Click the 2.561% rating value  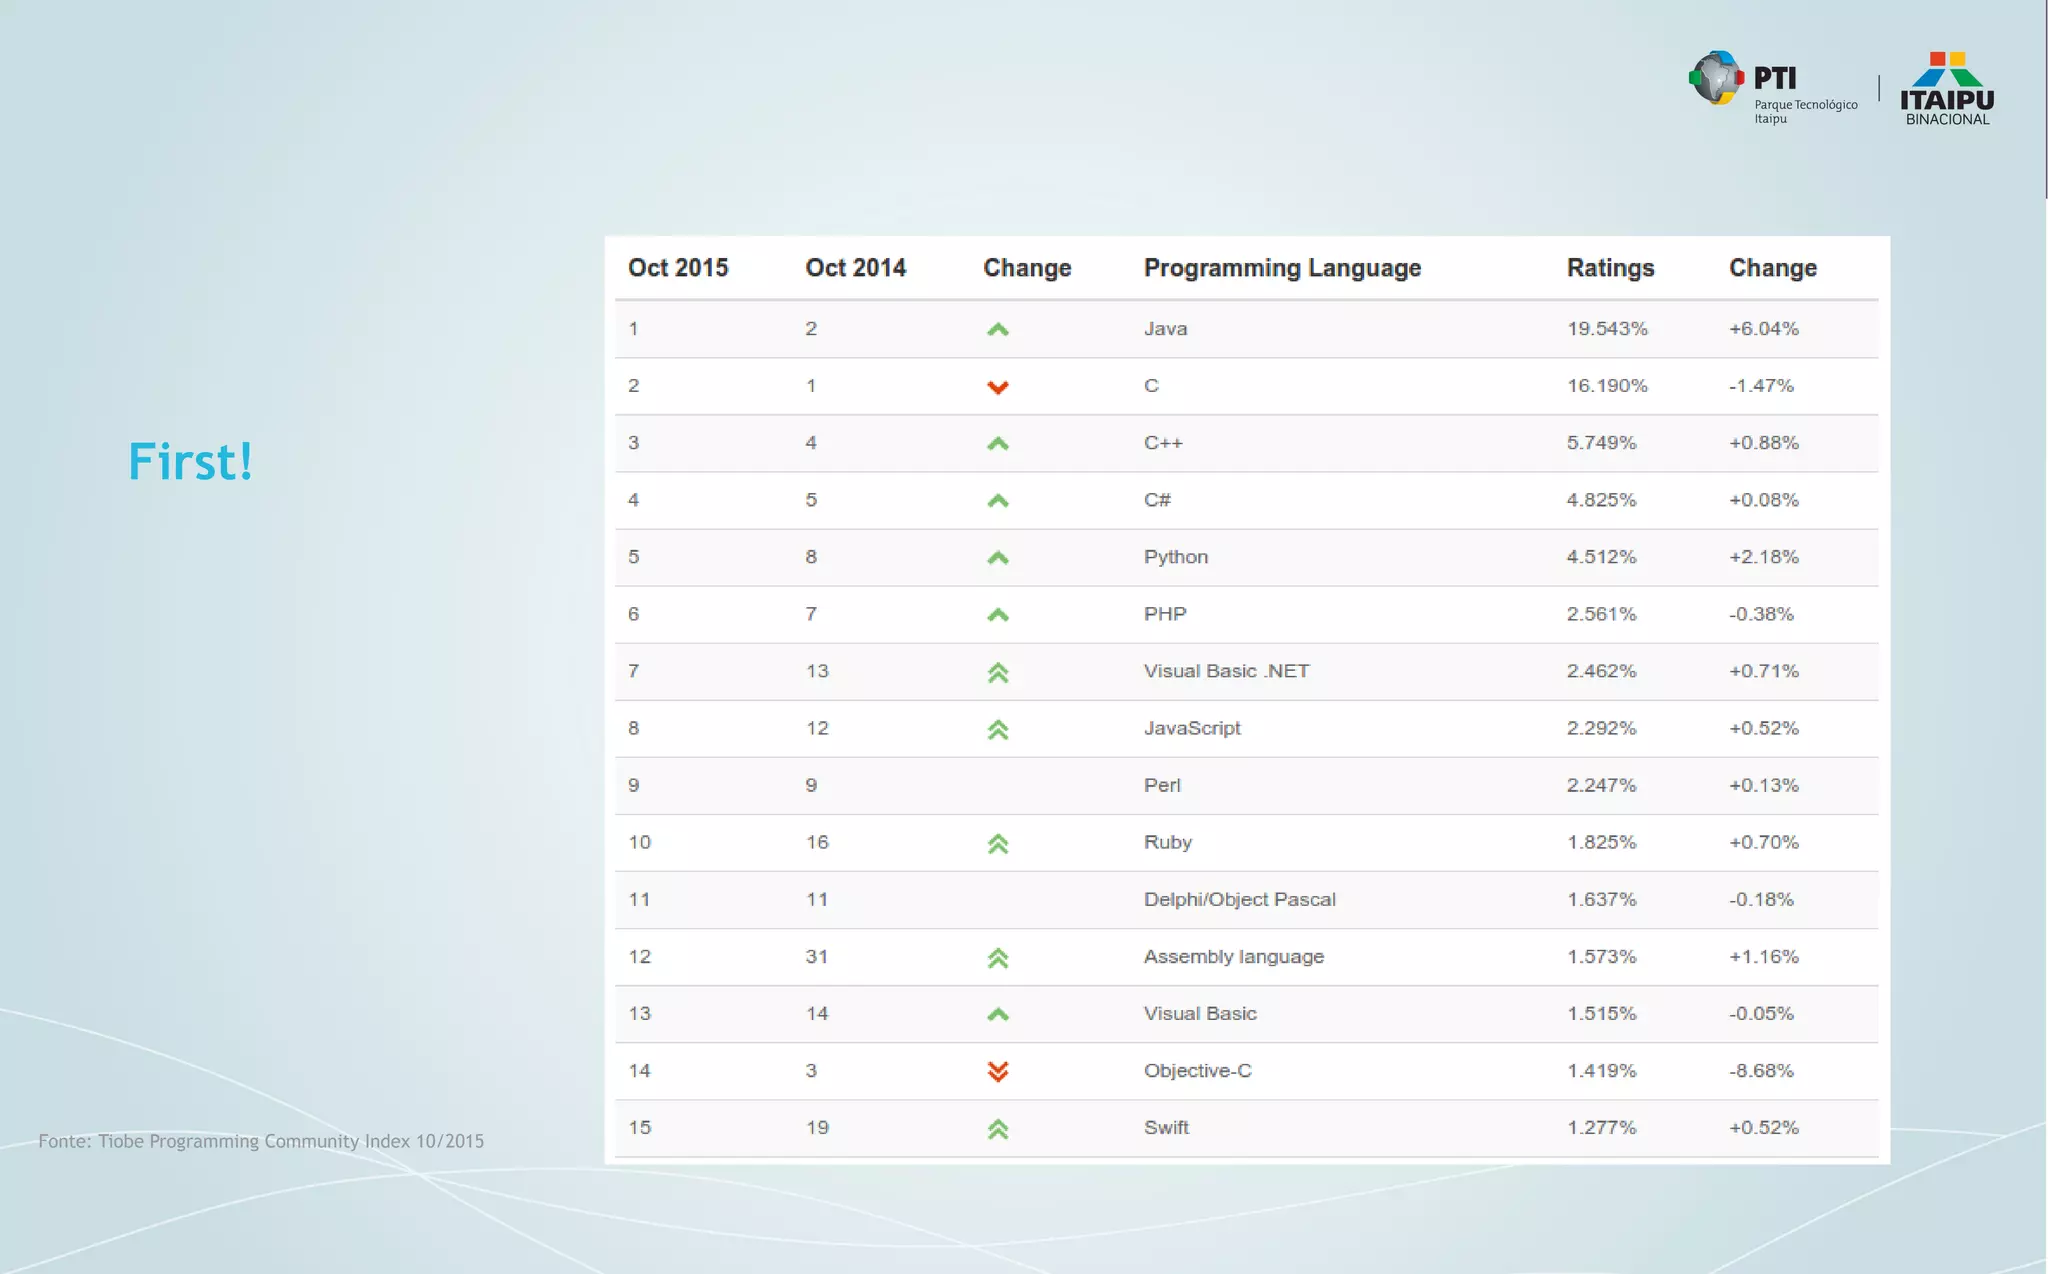(x=1601, y=614)
